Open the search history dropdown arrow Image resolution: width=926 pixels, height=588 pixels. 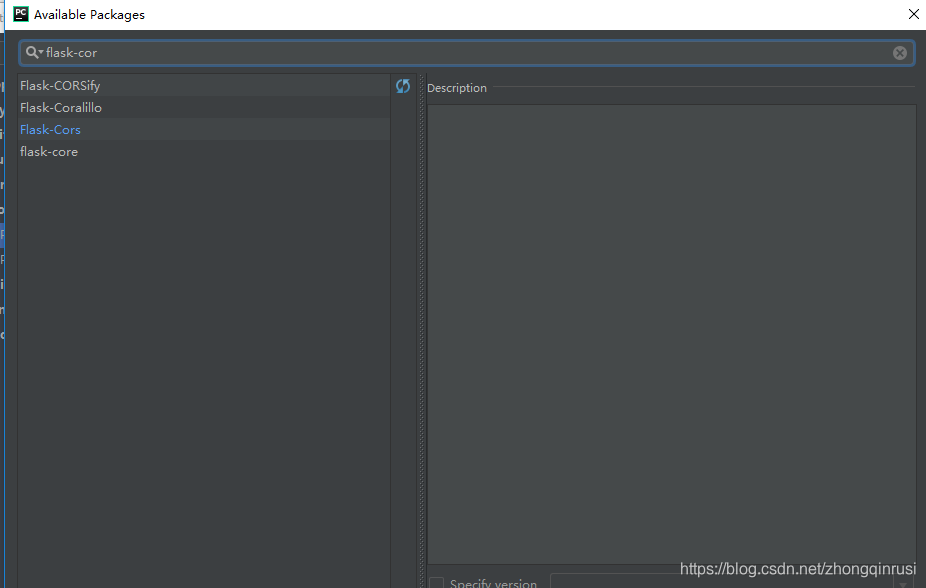coord(40,52)
